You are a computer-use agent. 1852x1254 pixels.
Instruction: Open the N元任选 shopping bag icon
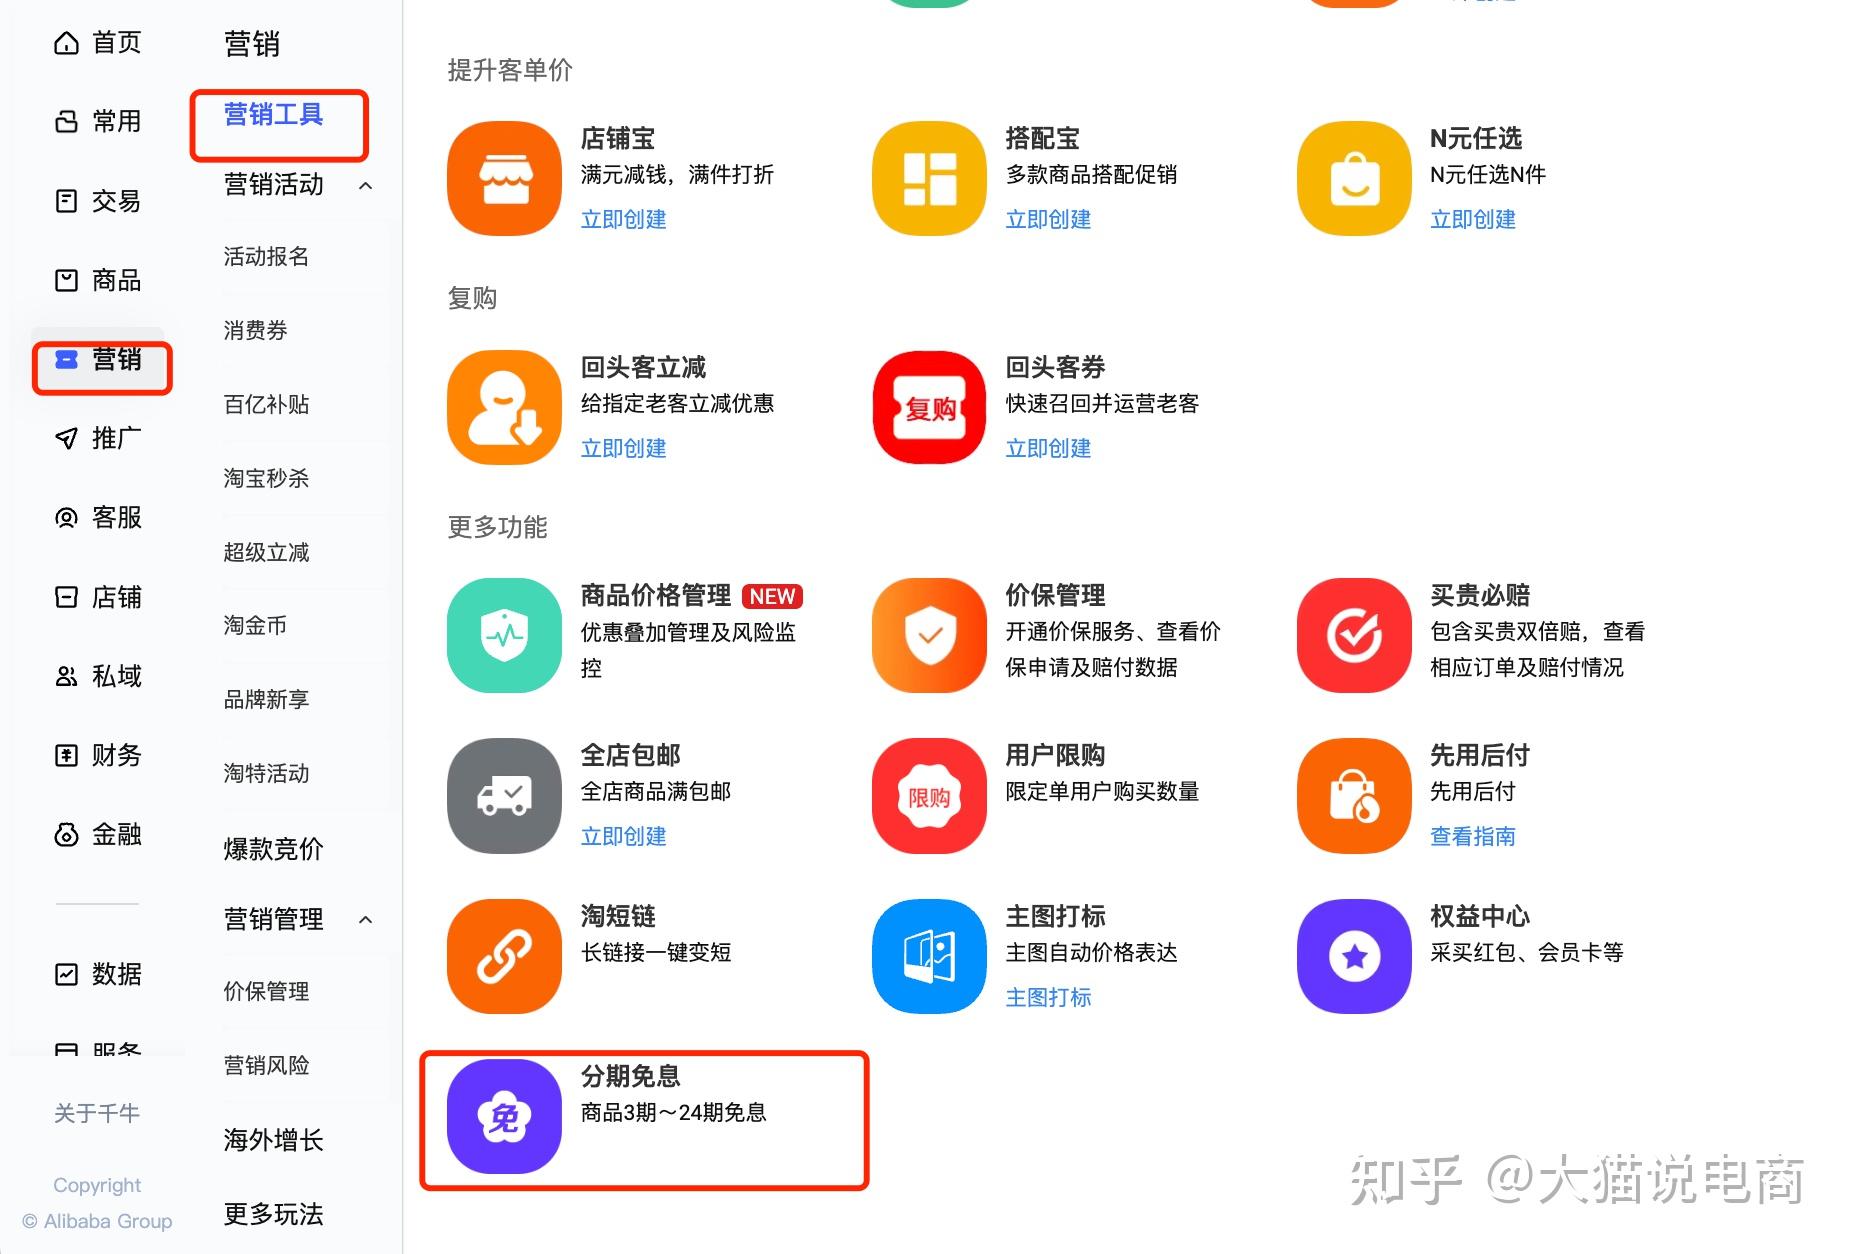pyautogui.click(x=1354, y=179)
